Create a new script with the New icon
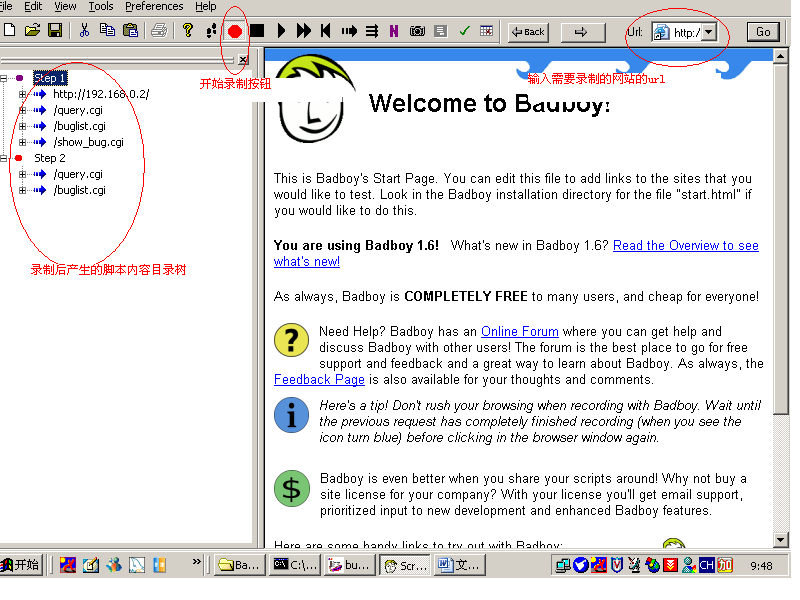 (x=9, y=31)
